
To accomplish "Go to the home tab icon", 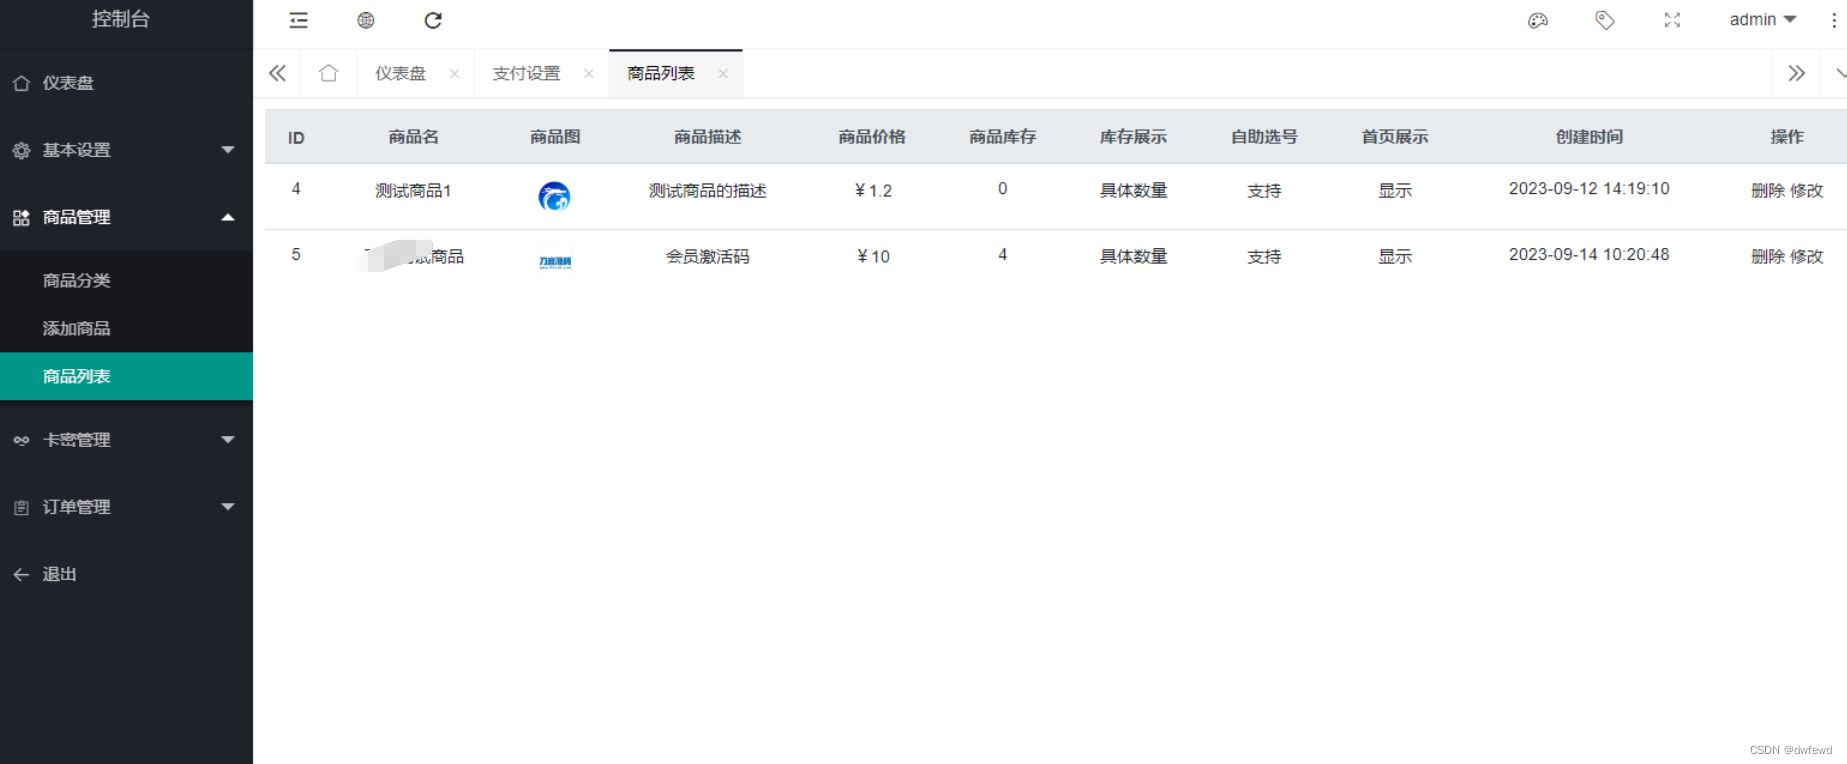I will [x=328, y=73].
